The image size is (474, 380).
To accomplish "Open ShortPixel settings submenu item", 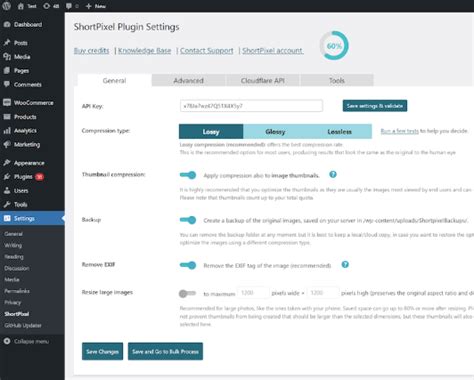I will [x=16, y=314].
